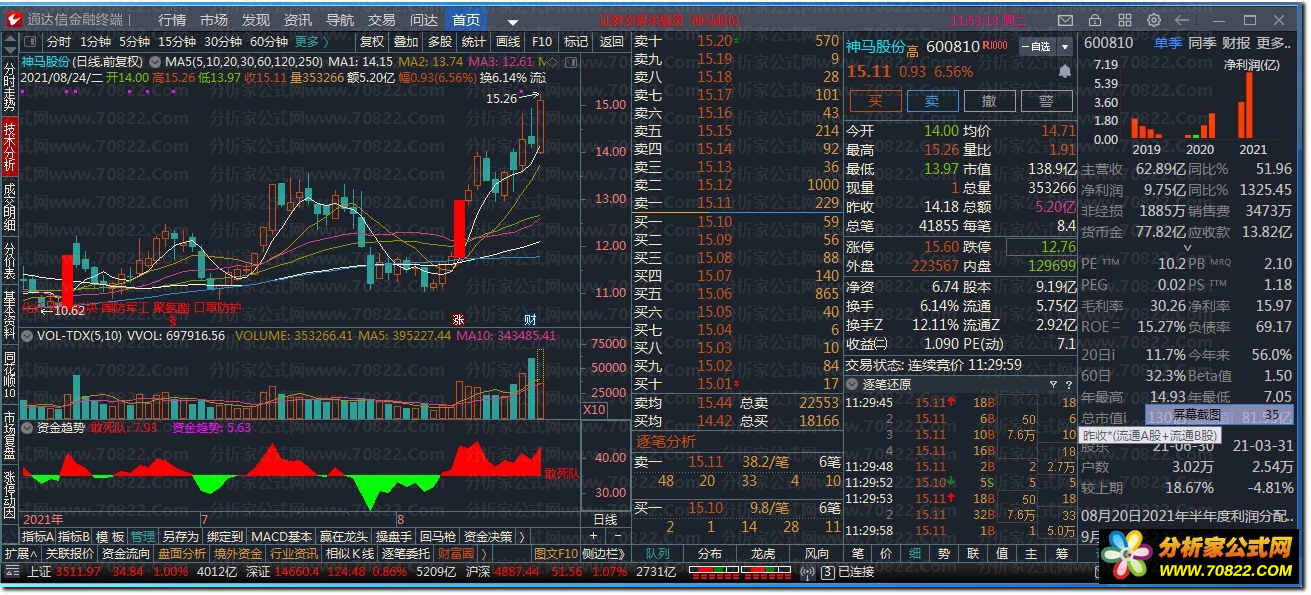Click the 上证 index value in status bar
The height and width of the screenshot is (595, 1311).
(x=78, y=572)
